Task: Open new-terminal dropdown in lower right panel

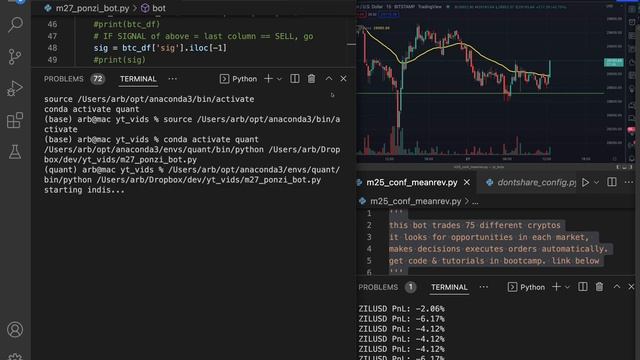Action: point(567,287)
